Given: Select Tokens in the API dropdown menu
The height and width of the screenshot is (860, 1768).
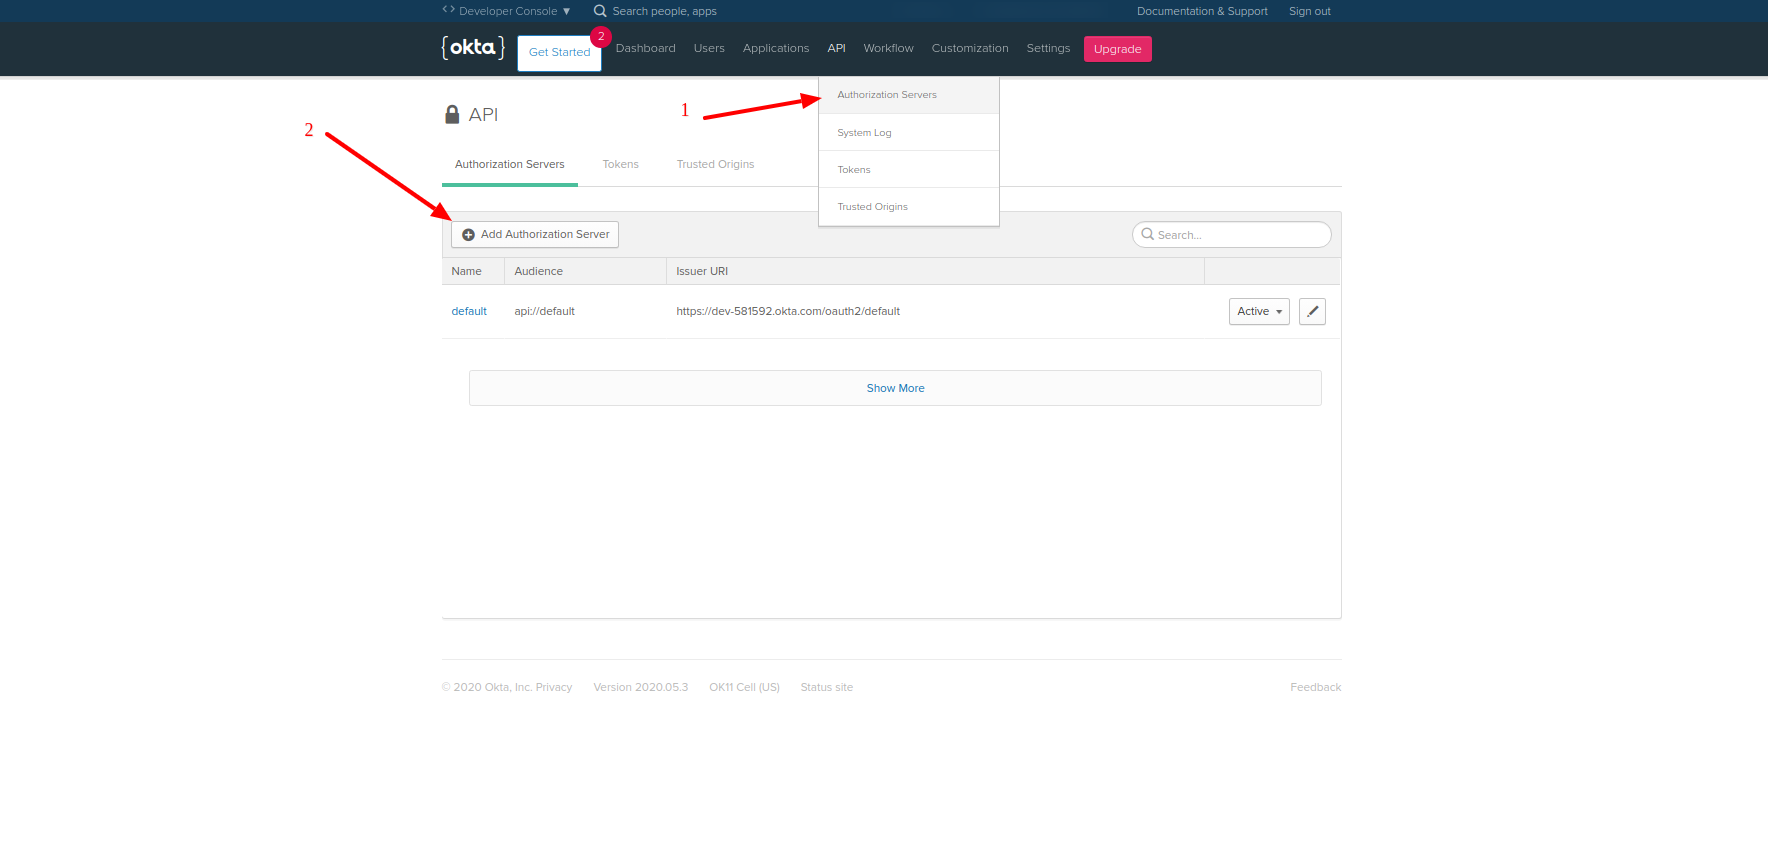Looking at the screenshot, I should point(854,170).
